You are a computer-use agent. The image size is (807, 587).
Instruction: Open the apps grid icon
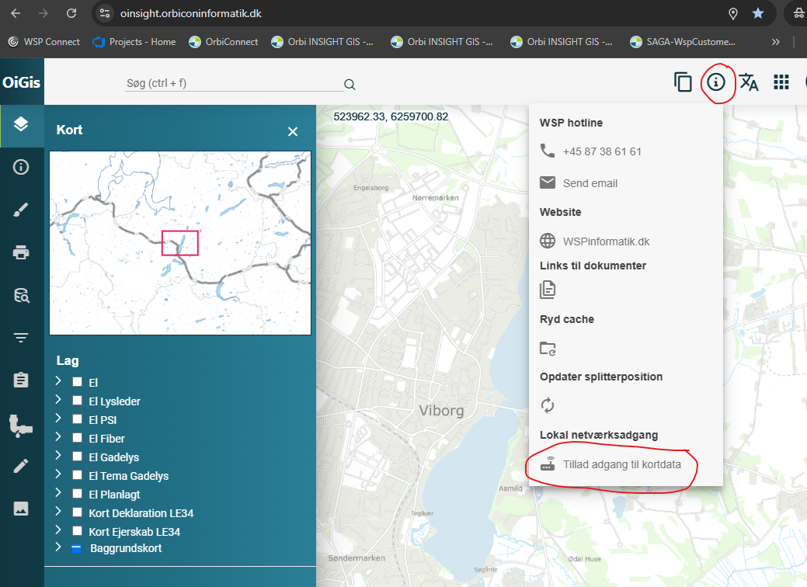[781, 82]
